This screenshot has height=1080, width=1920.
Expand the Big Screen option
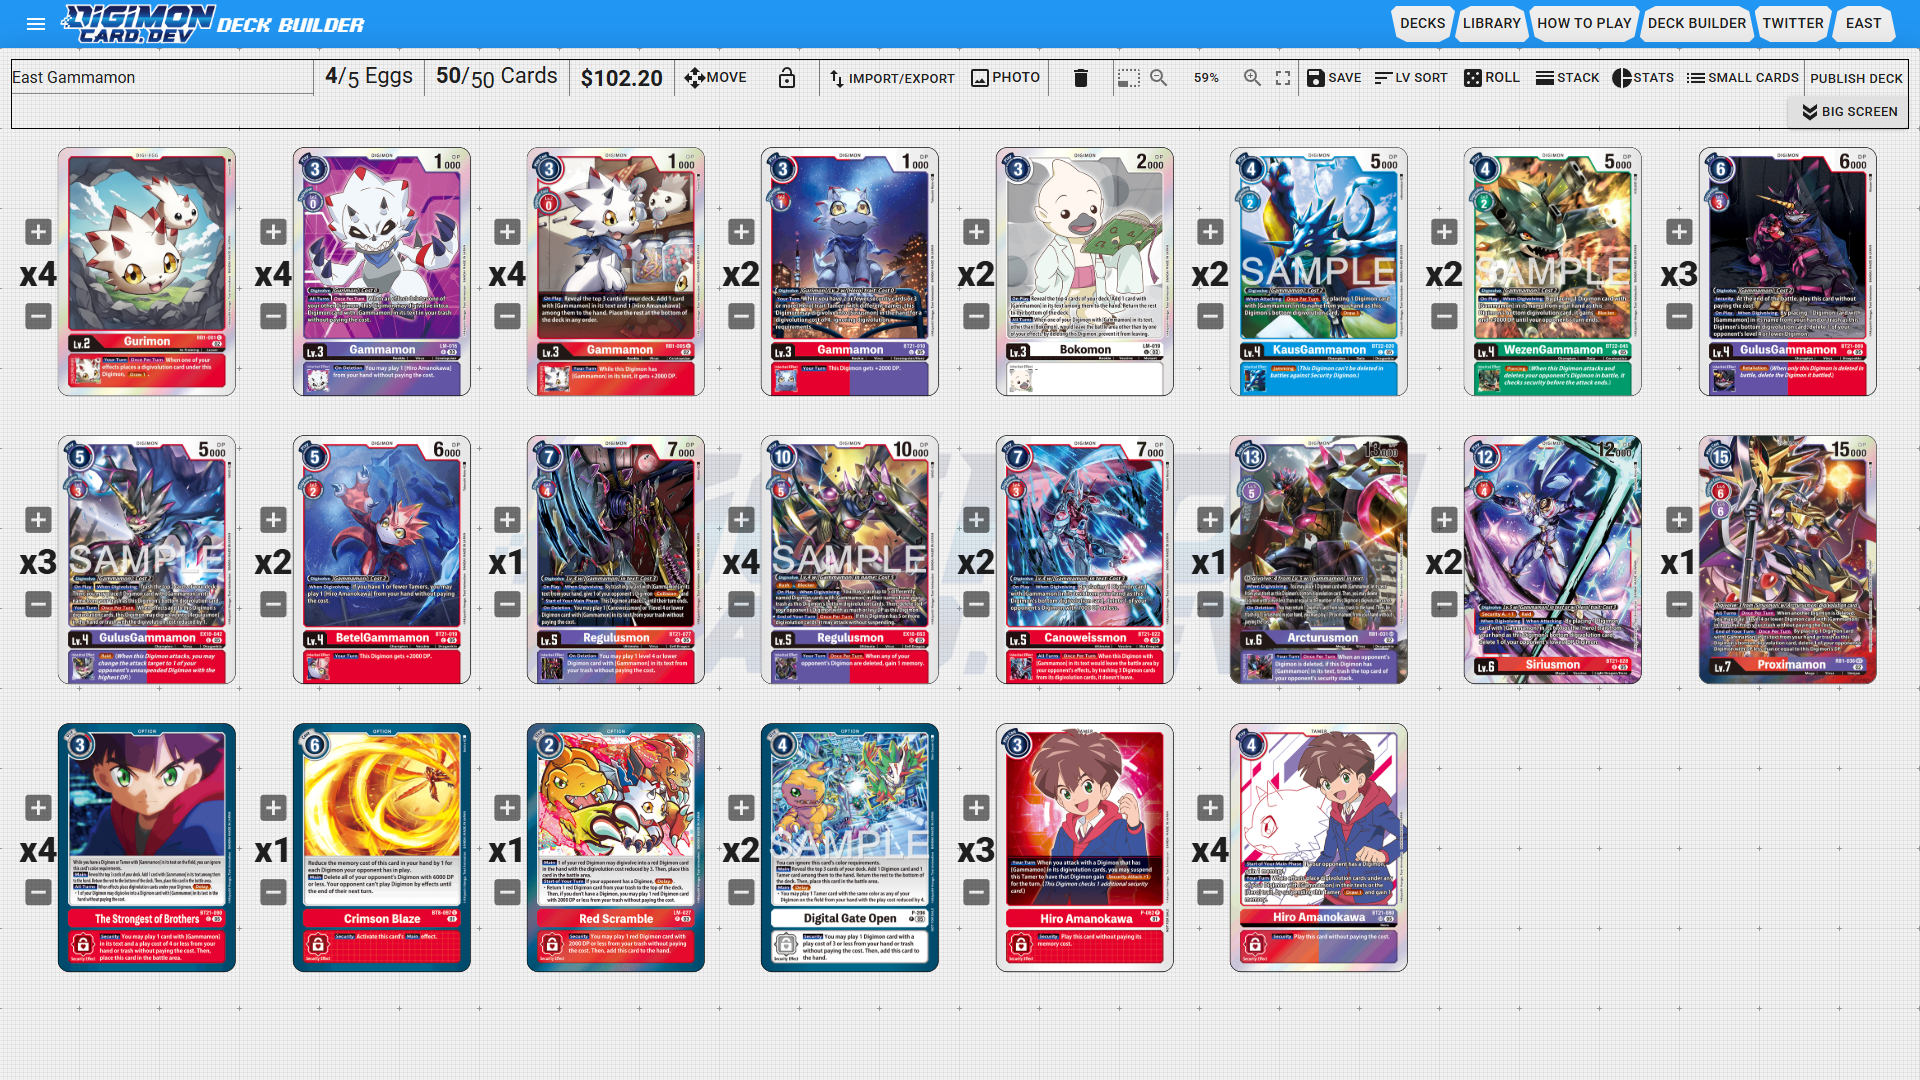[1849, 112]
